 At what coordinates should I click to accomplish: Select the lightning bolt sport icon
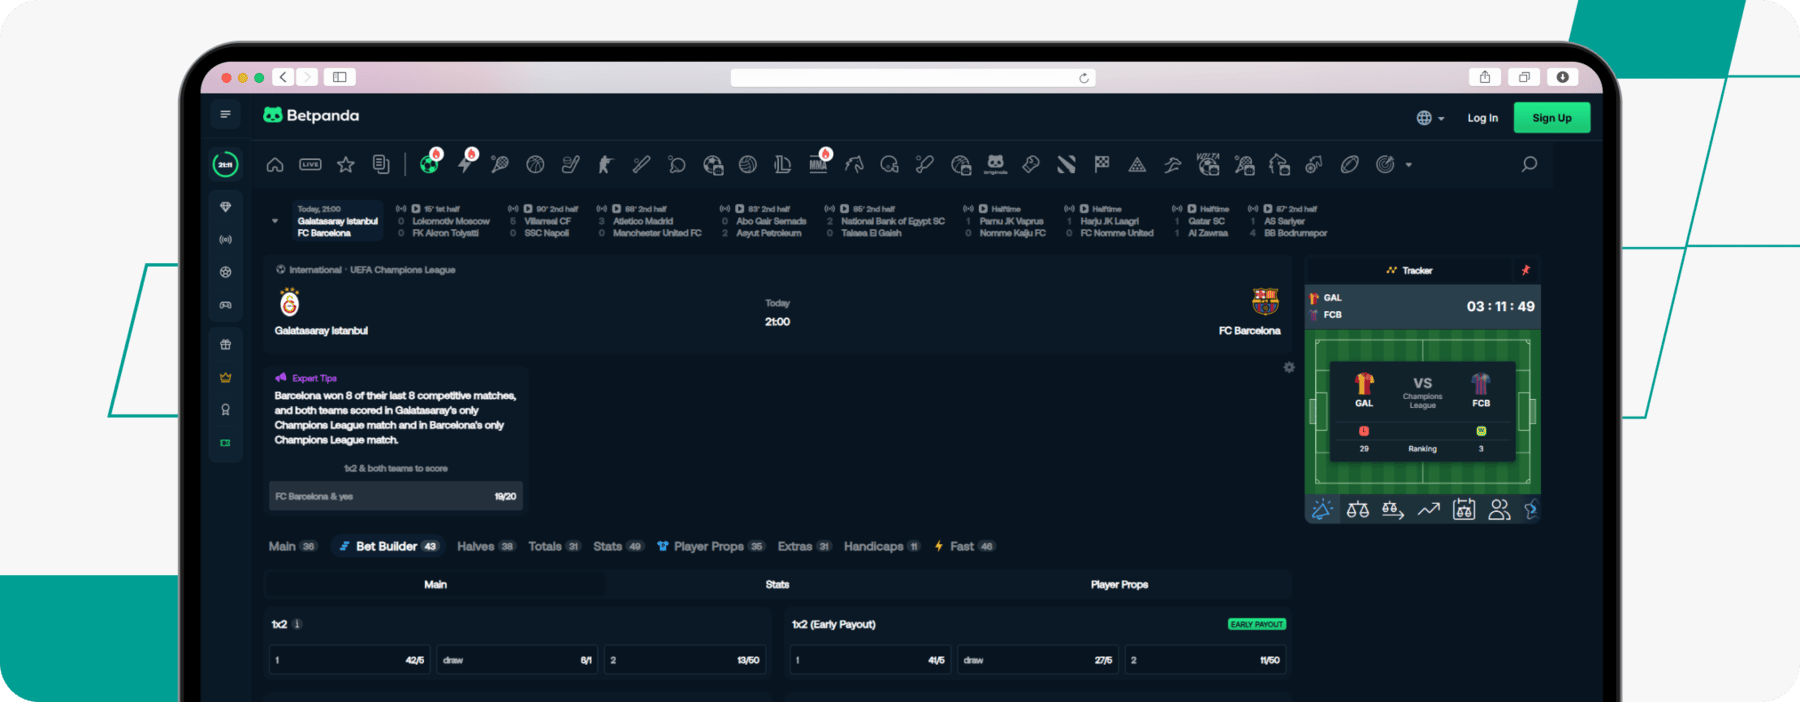point(466,162)
